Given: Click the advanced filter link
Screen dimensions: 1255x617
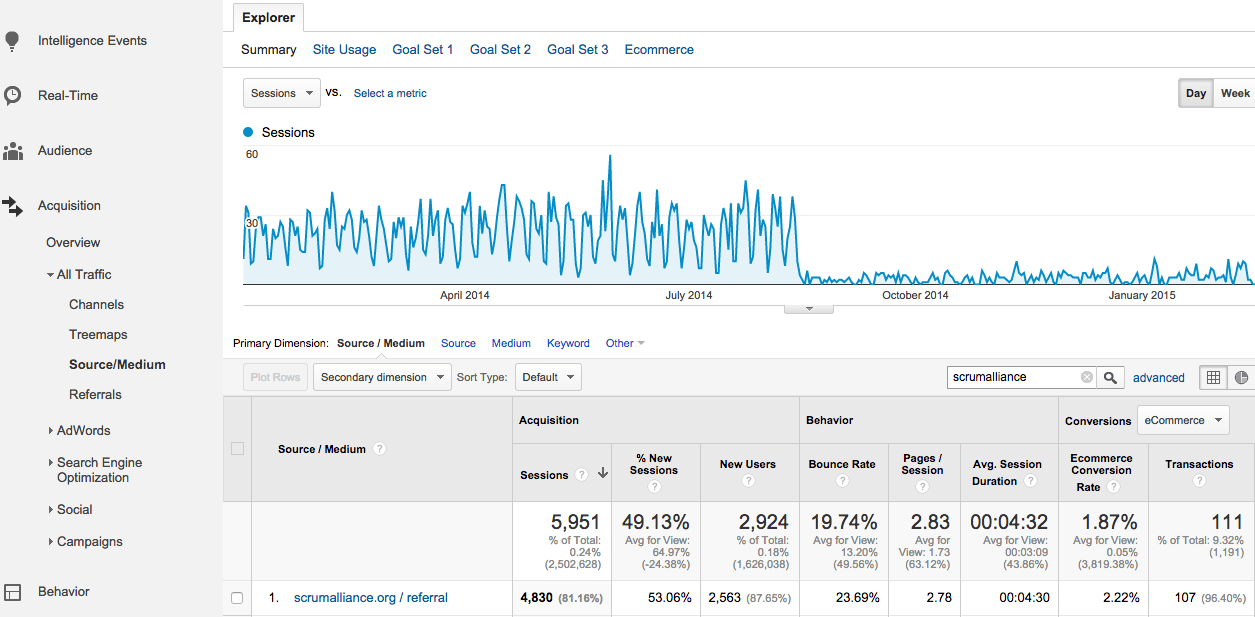Looking at the screenshot, I should pos(1158,377).
